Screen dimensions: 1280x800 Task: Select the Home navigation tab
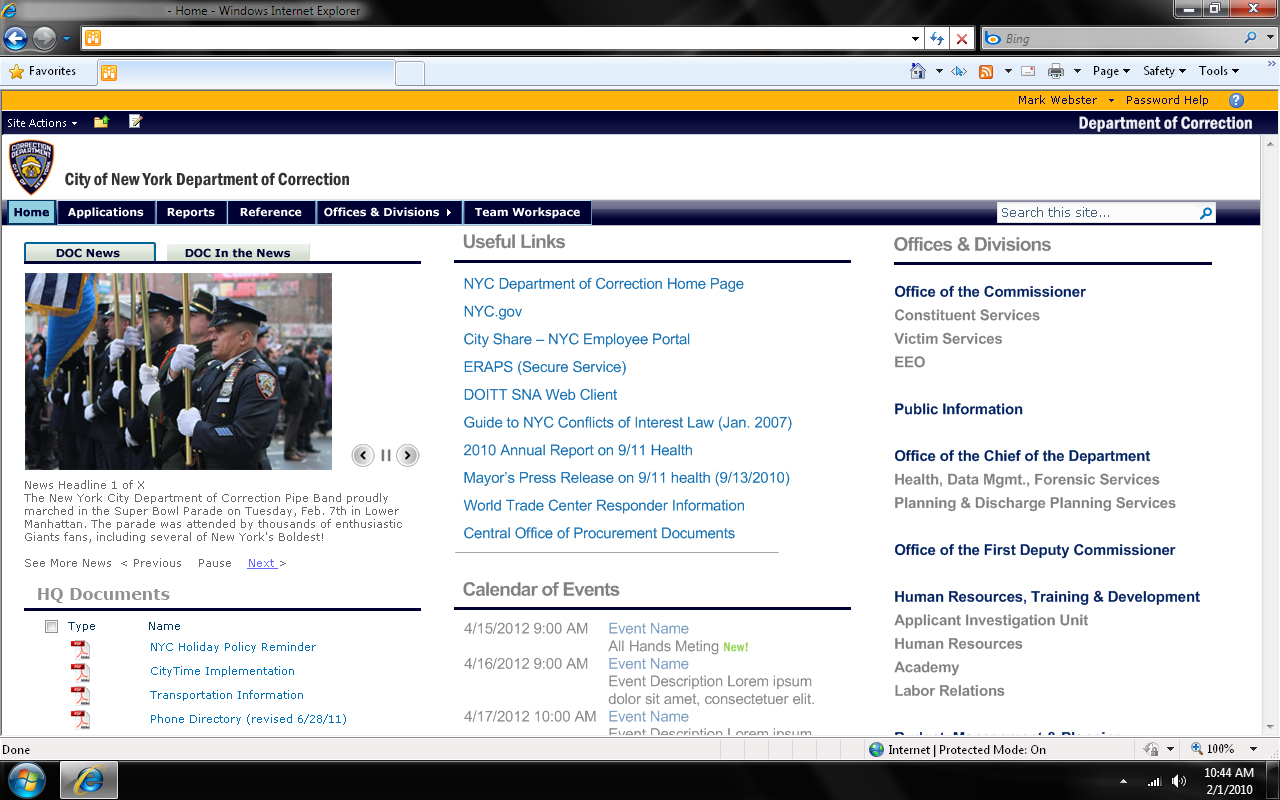[x=31, y=212]
